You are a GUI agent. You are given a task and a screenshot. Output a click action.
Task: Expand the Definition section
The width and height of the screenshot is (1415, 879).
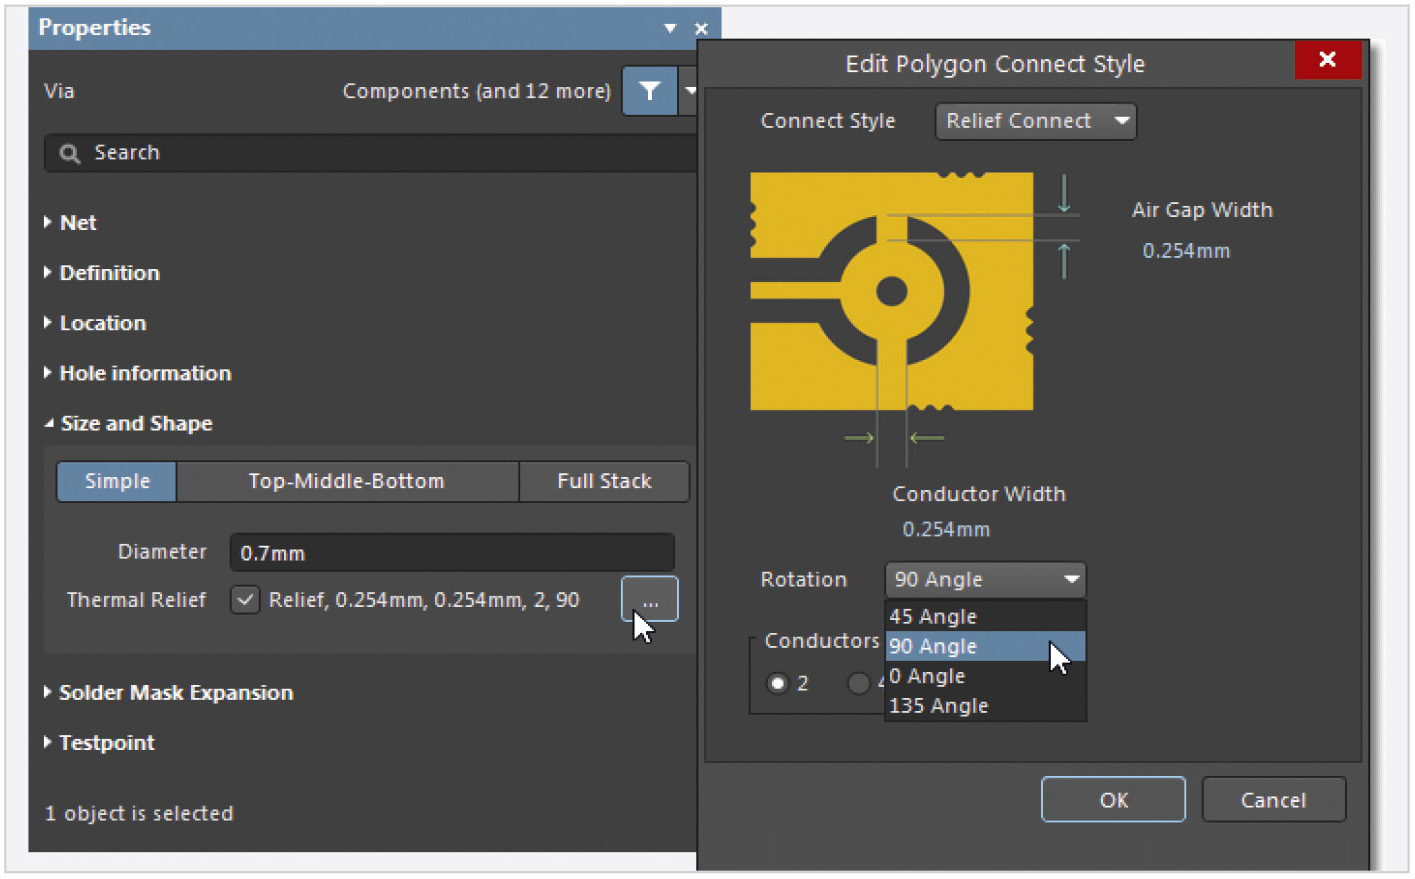coord(101,273)
